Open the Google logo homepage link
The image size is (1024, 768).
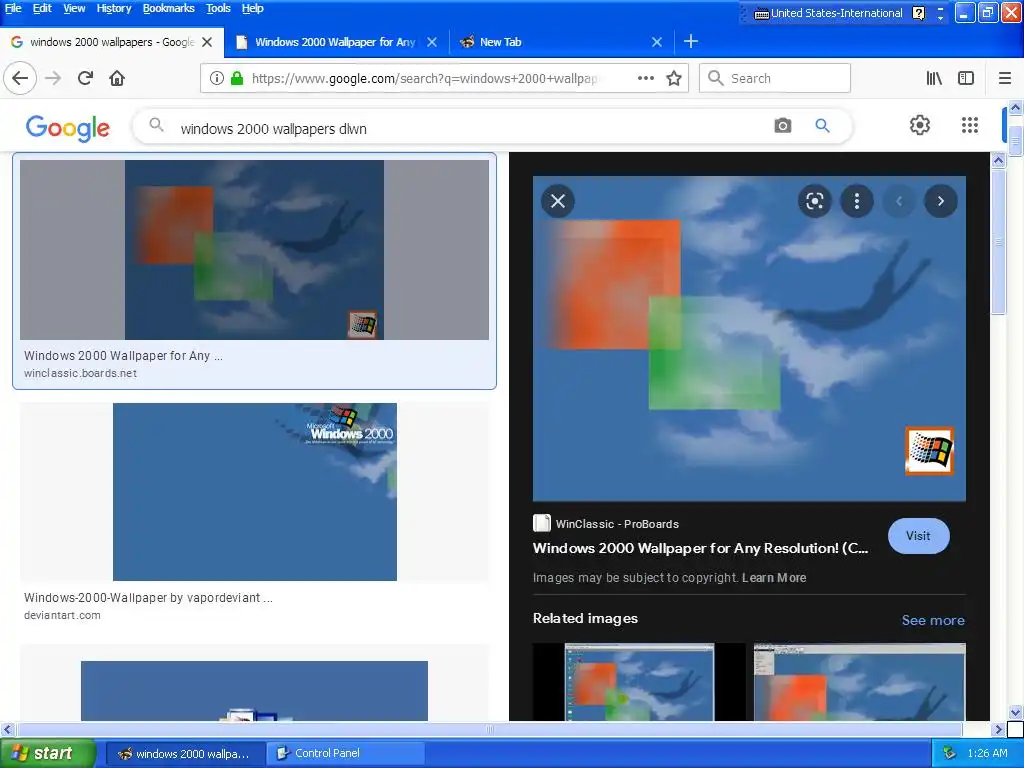(x=67, y=128)
